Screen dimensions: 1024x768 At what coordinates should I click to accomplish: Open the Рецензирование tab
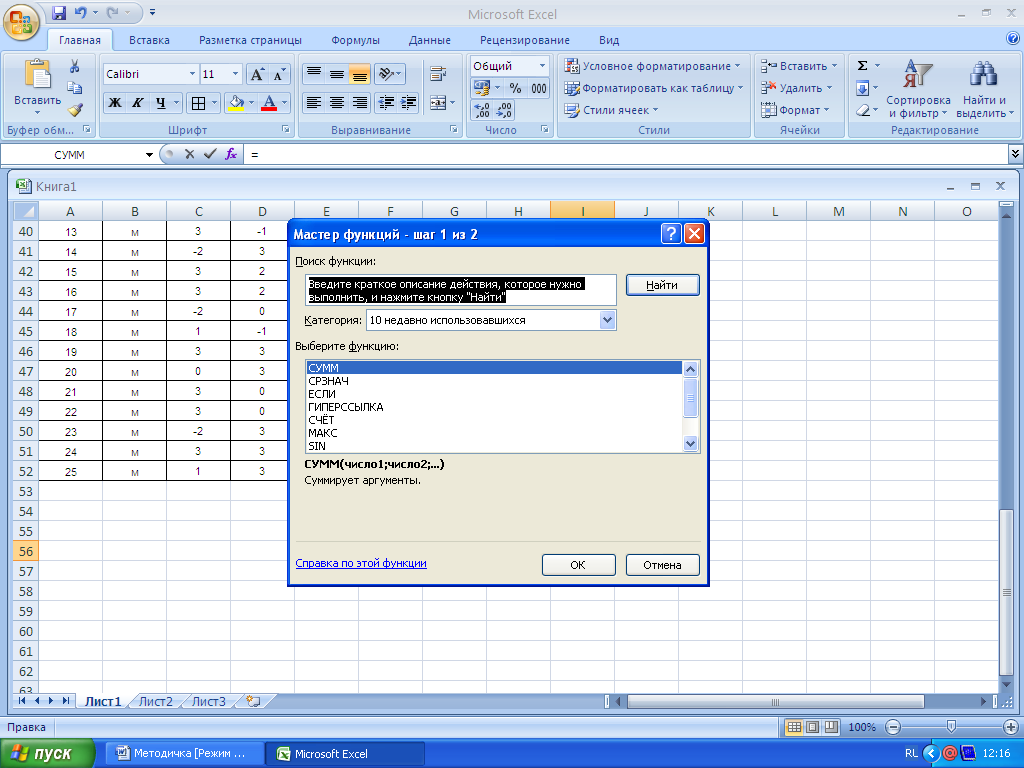coord(524,40)
